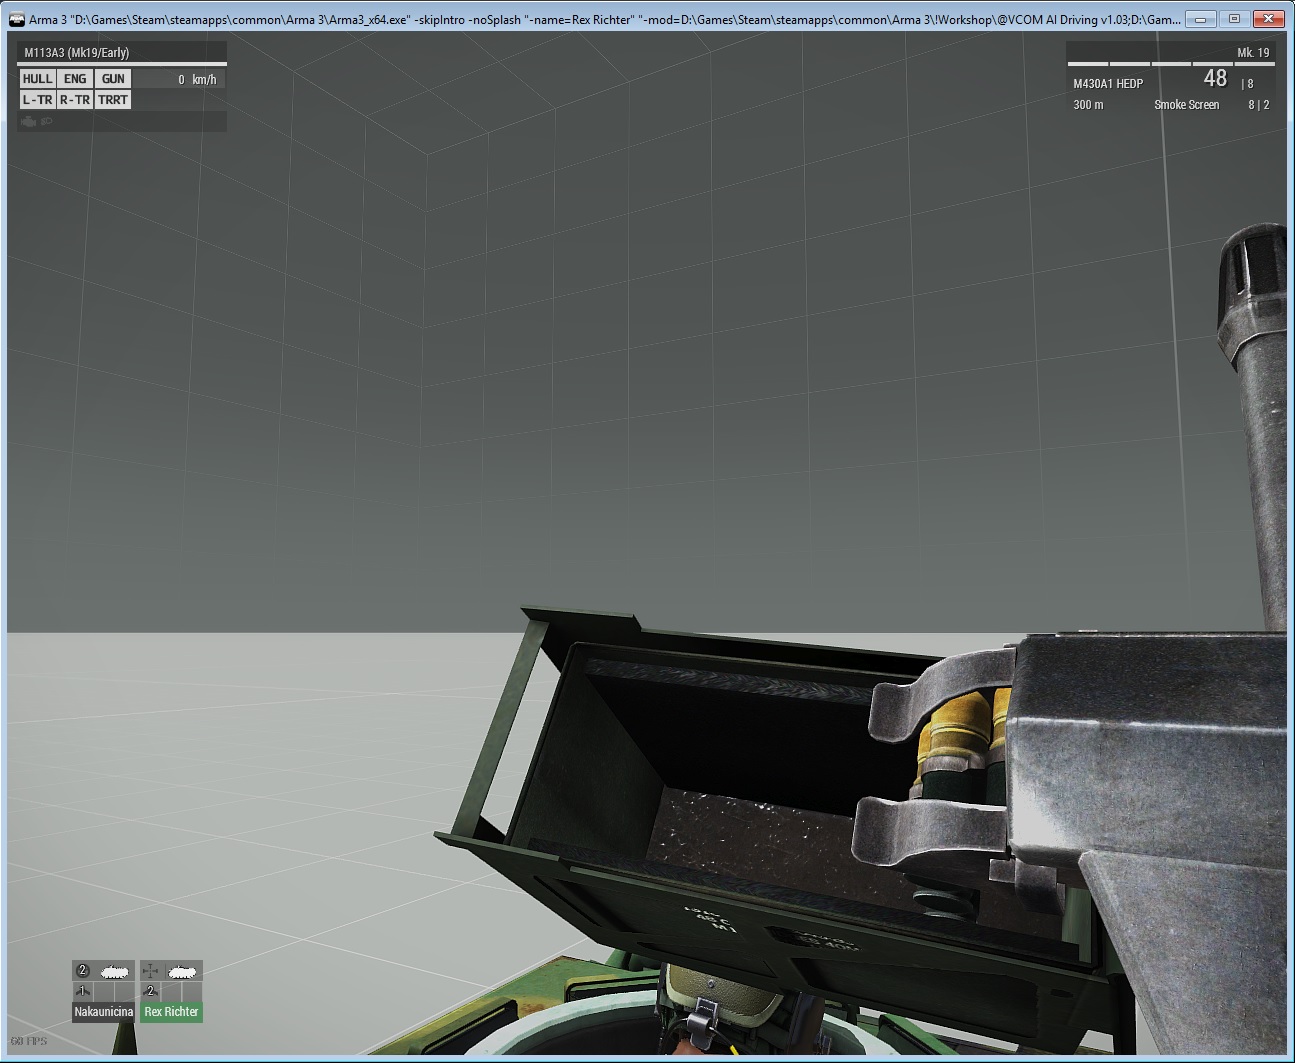Click the dimmed engine icon under L-TR
This screenshot has height=1063, width=1295.
coord(29,121)
